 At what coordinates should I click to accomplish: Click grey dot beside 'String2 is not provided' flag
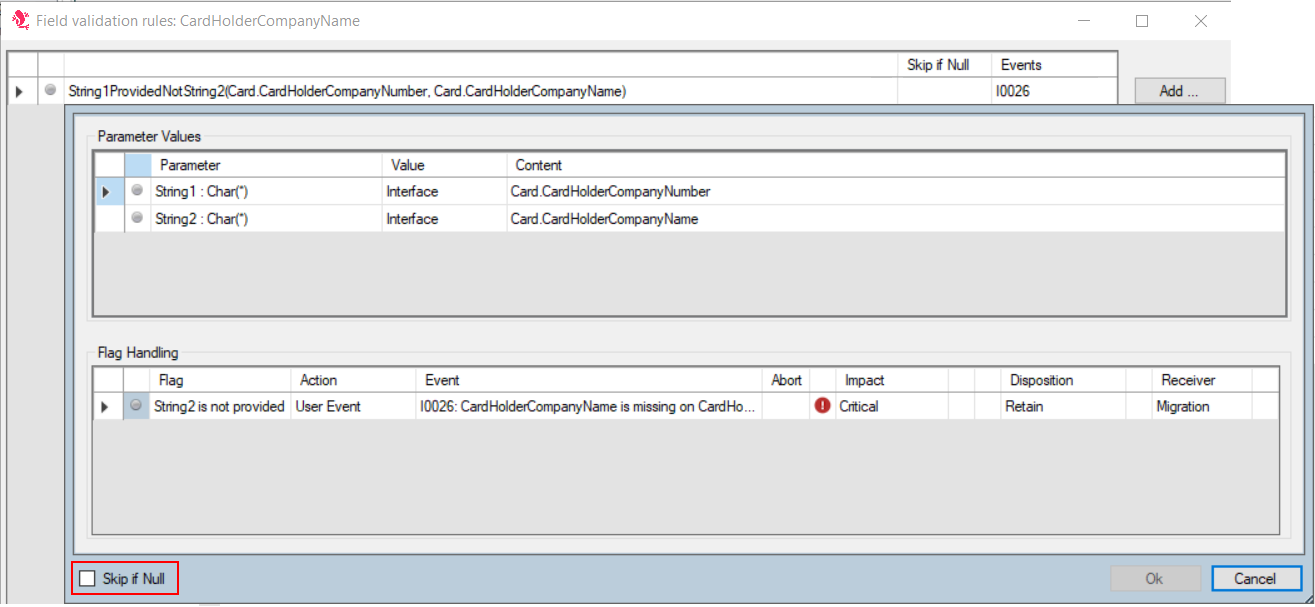pyautogui.click(x=136, y=405)
